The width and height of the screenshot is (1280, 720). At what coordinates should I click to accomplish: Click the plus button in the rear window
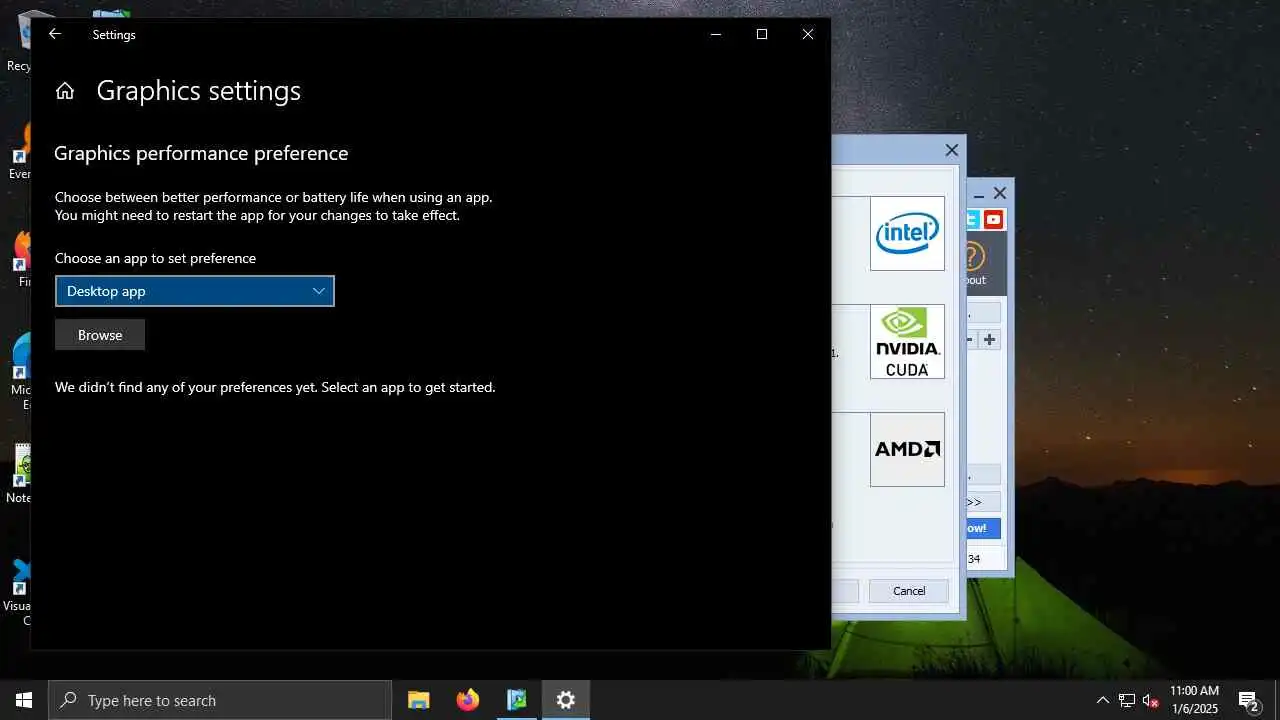pyautogui.click(x=990, y=339)
